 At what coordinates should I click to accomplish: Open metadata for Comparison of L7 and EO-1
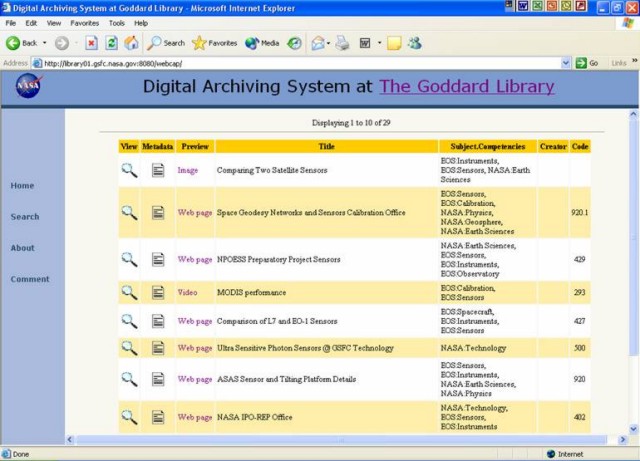158,321
